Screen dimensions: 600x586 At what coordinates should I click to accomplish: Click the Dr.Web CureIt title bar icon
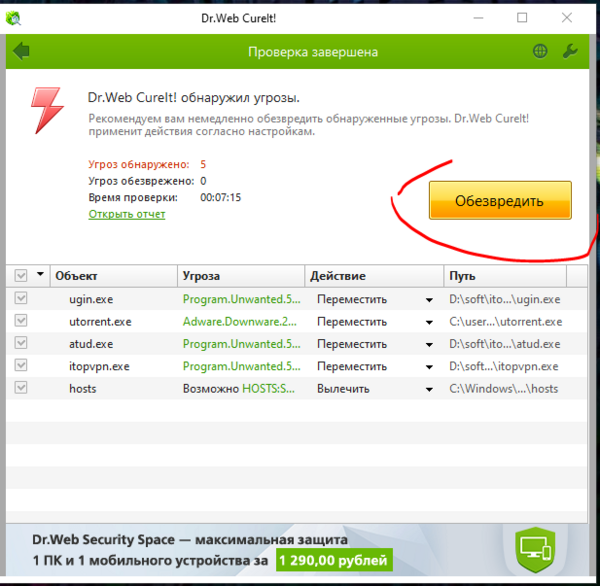click(13, 18)
